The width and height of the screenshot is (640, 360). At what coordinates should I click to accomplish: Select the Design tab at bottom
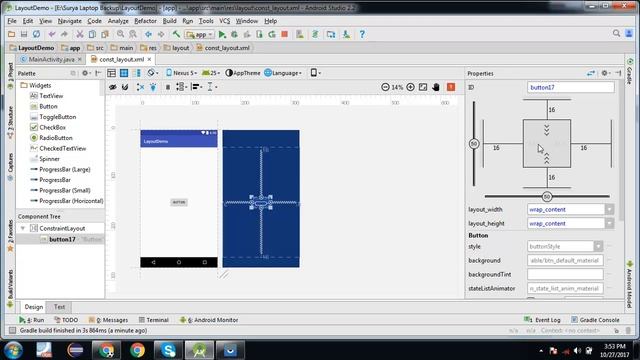coord(33,307)
